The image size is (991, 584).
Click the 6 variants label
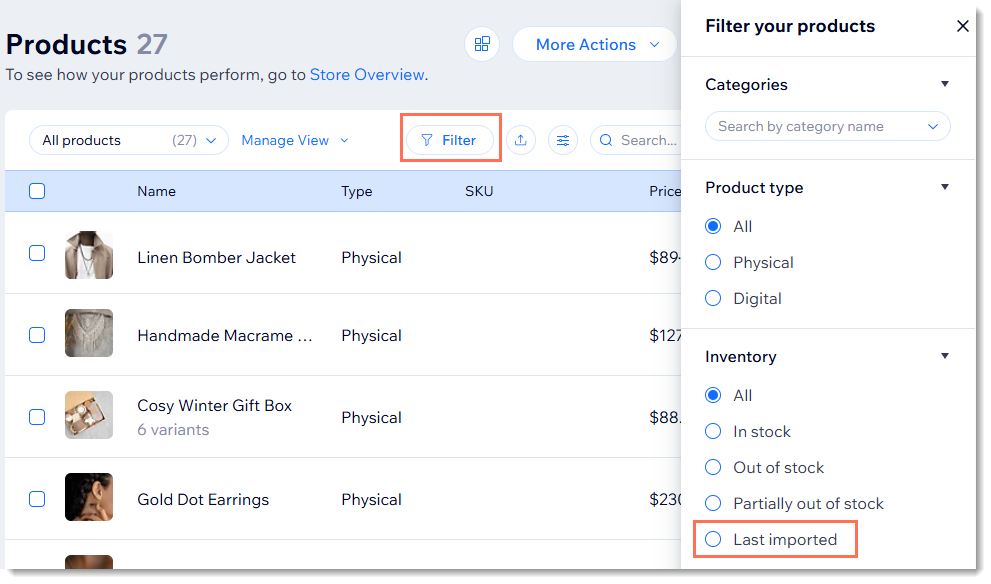(173, 430)
